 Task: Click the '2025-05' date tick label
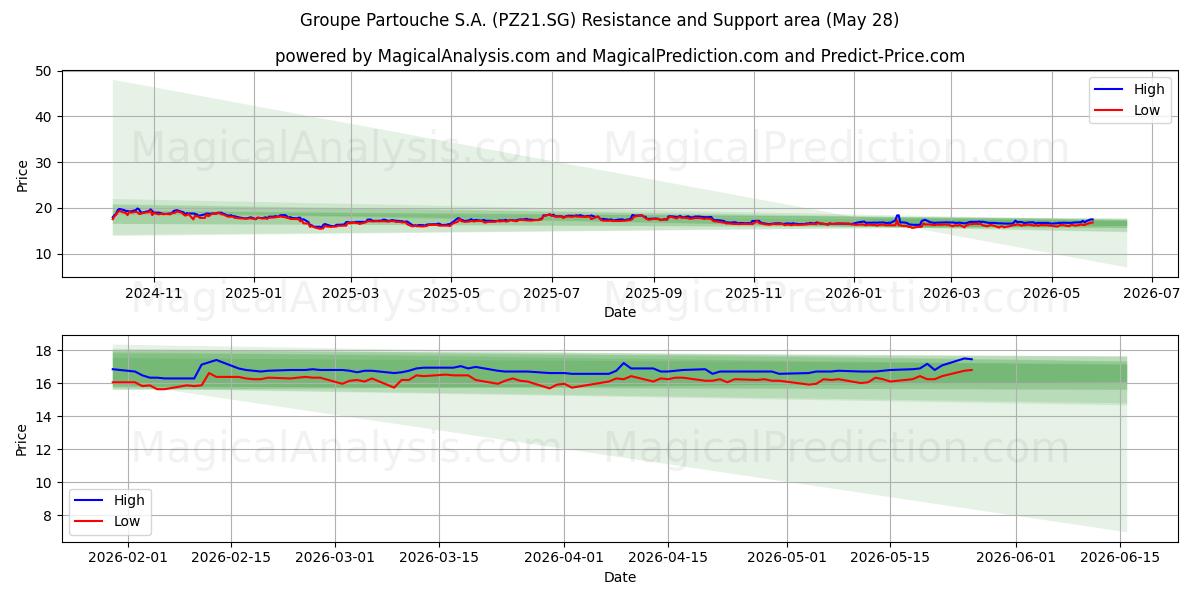[x=450, y=294]
